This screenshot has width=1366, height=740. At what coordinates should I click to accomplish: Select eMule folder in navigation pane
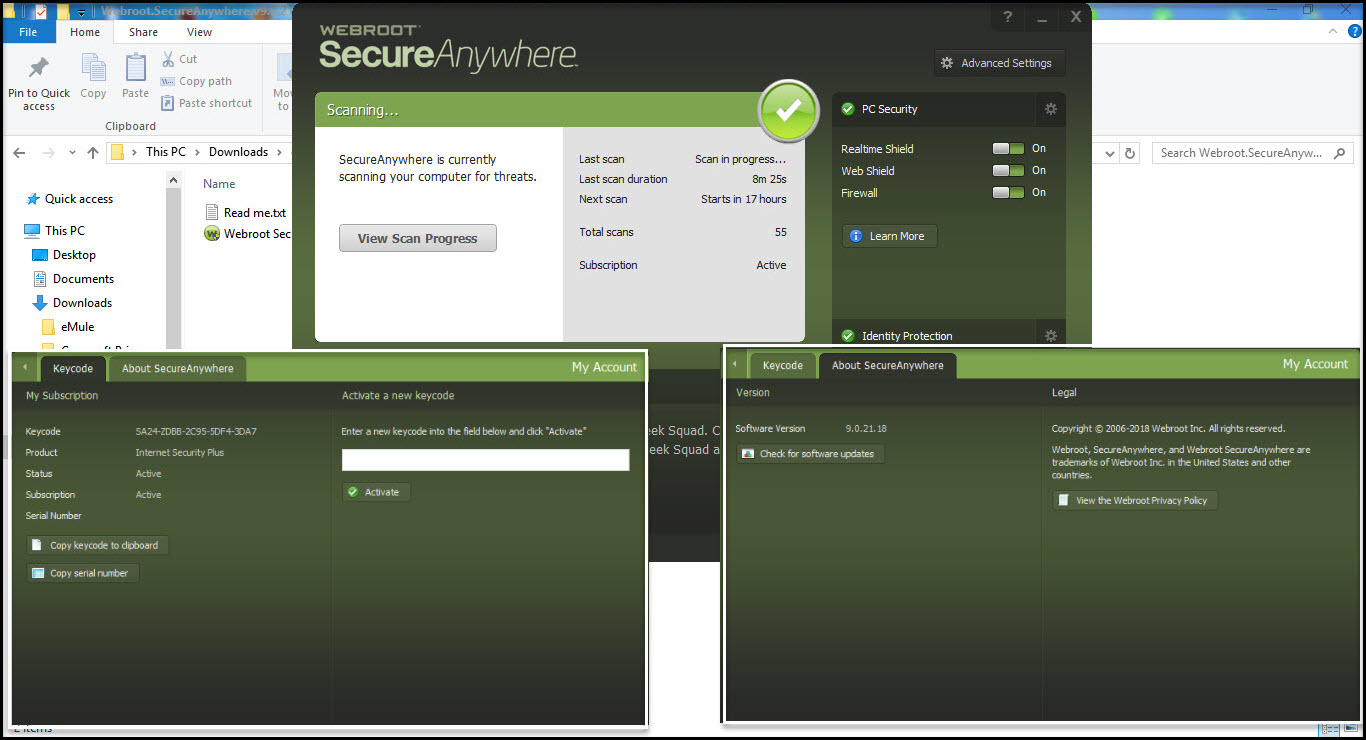point(68,327)
